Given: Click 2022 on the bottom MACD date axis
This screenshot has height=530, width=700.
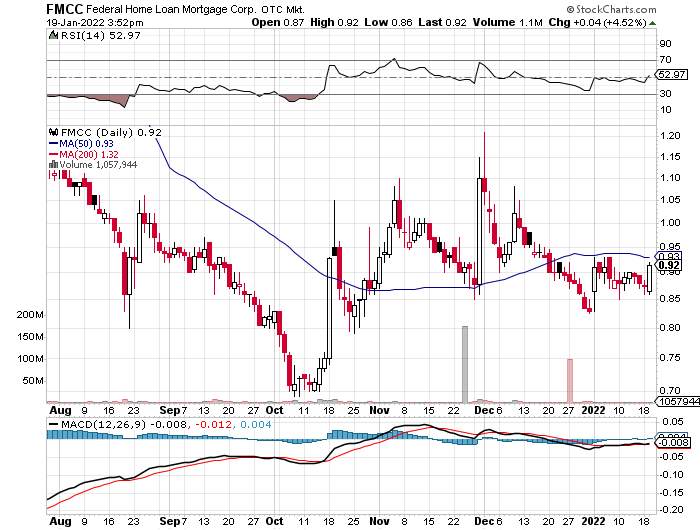Looking at the screenshot, I should (x=593, y=521).
